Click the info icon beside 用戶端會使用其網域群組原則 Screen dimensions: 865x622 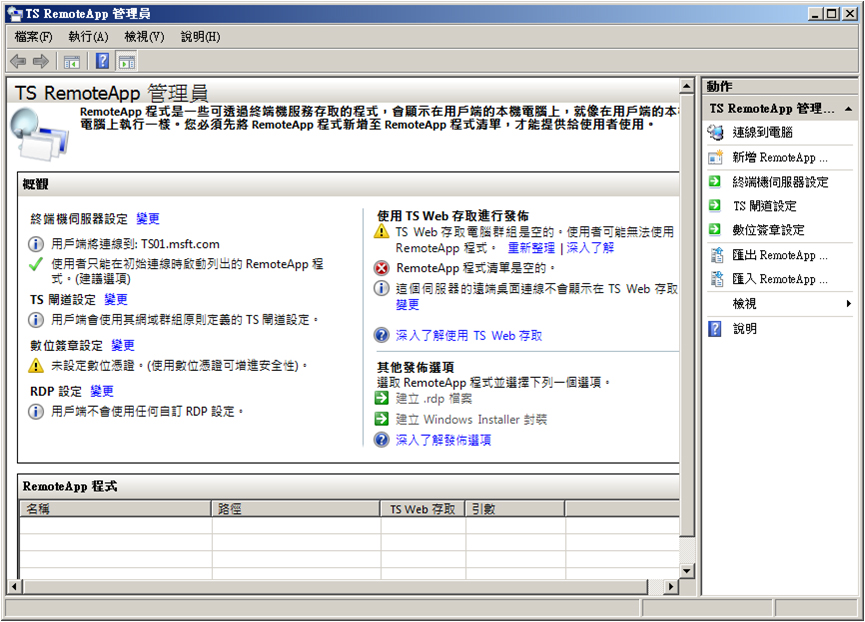click(36, 320)
